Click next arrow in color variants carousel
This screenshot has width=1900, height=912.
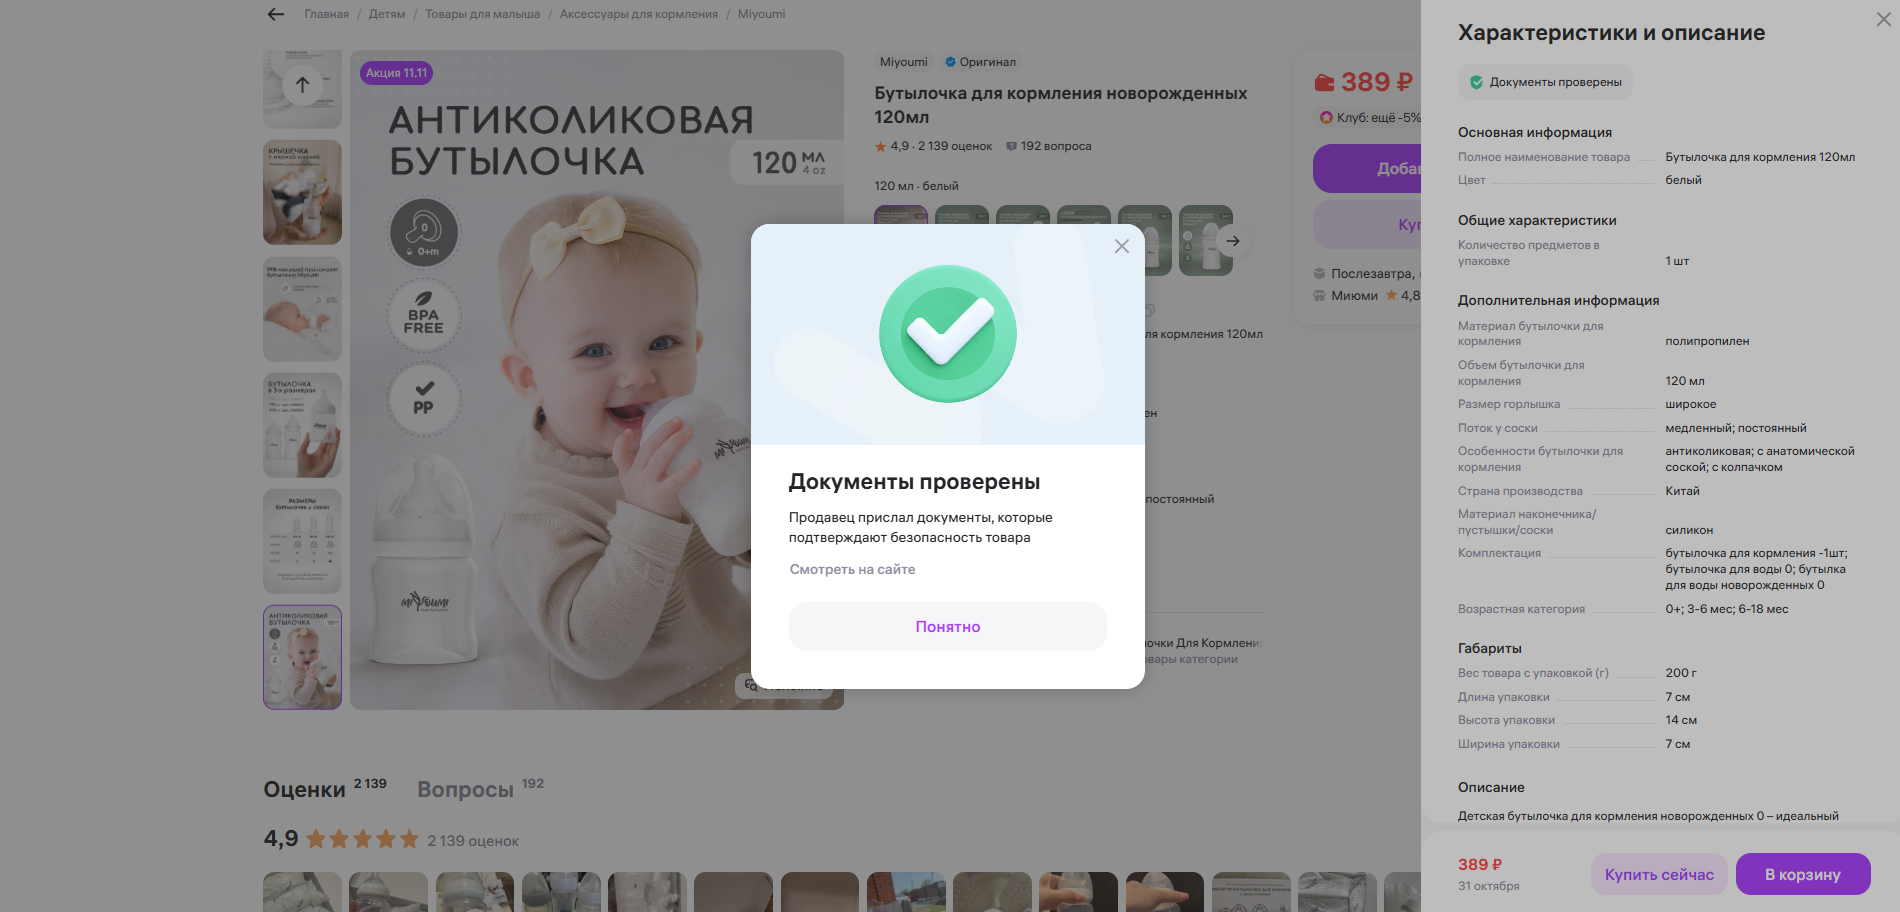coord(1233,241)
